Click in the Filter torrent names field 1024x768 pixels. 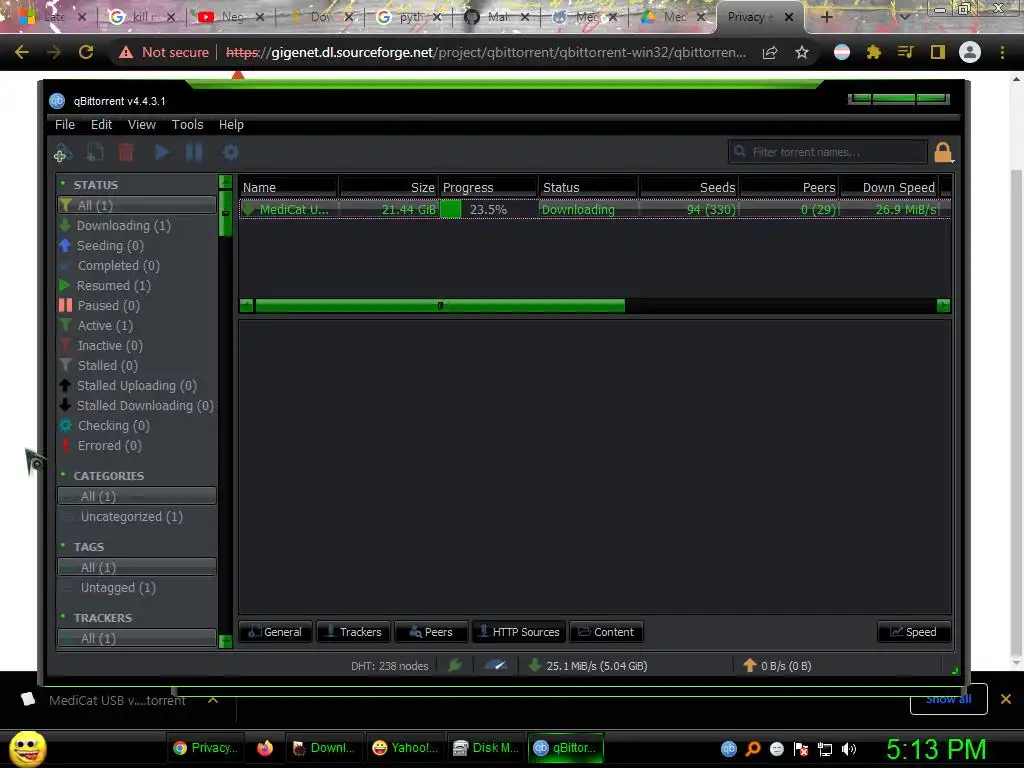827,152
